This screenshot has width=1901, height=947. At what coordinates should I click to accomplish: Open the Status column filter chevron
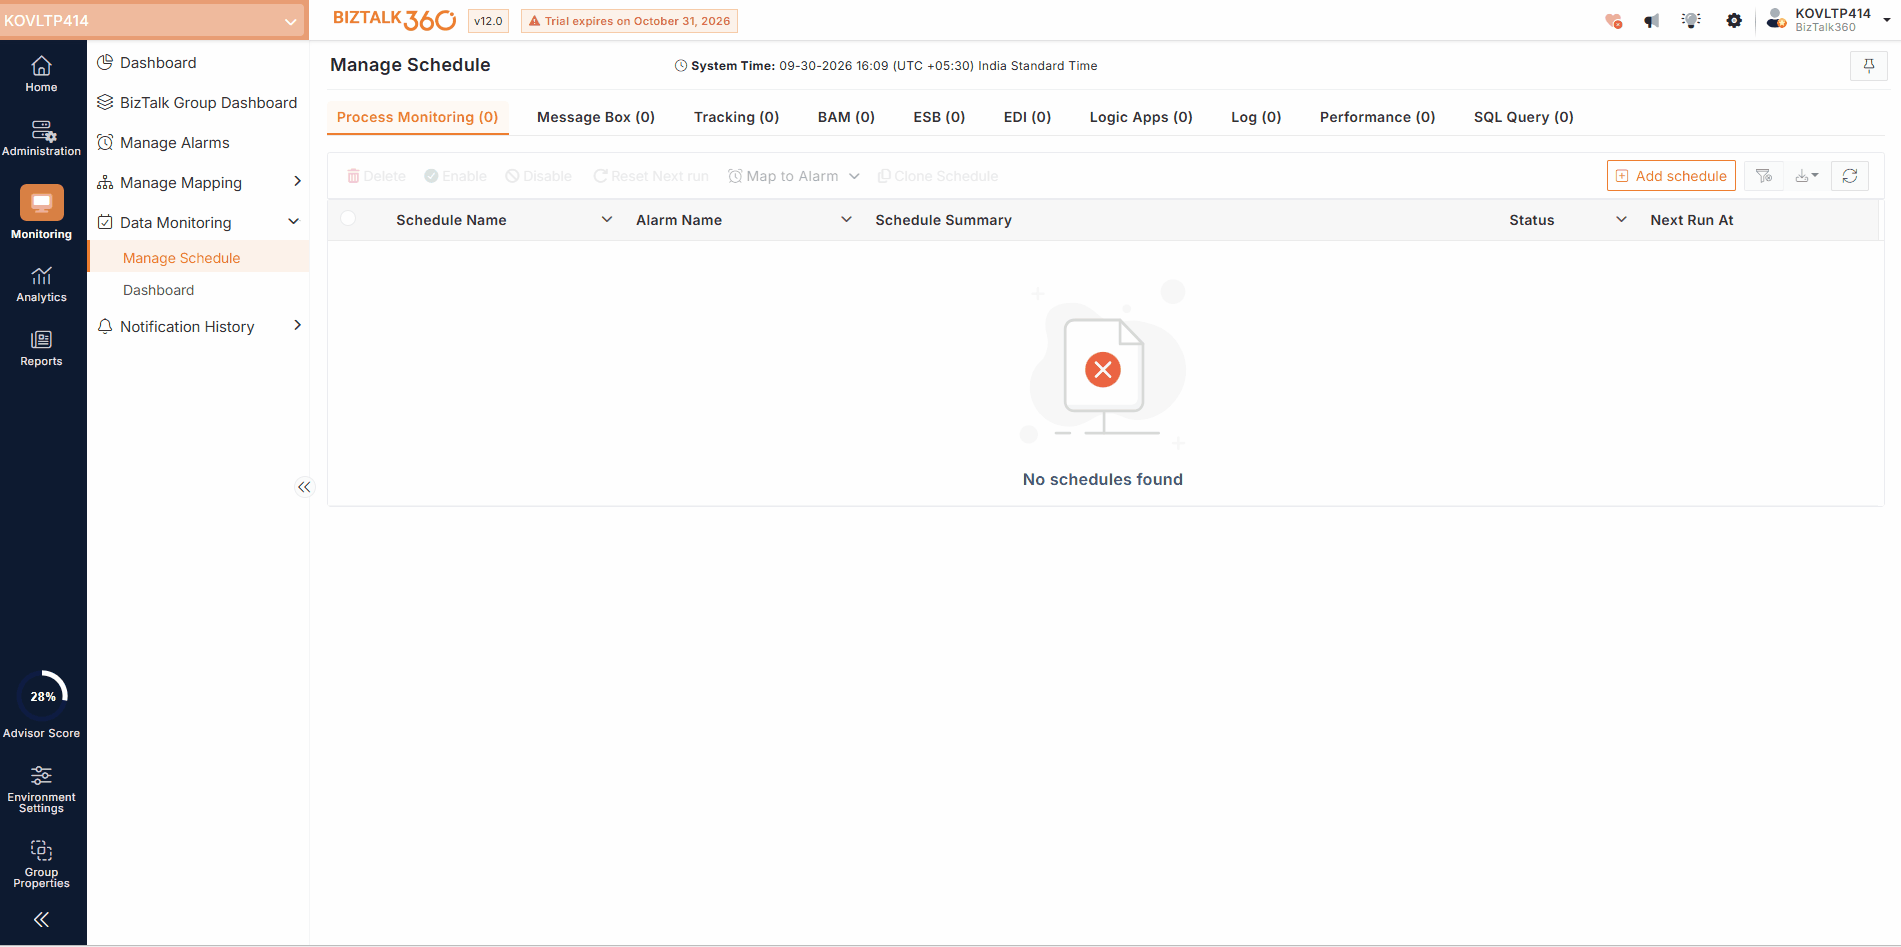click(x=1622, y=219)
